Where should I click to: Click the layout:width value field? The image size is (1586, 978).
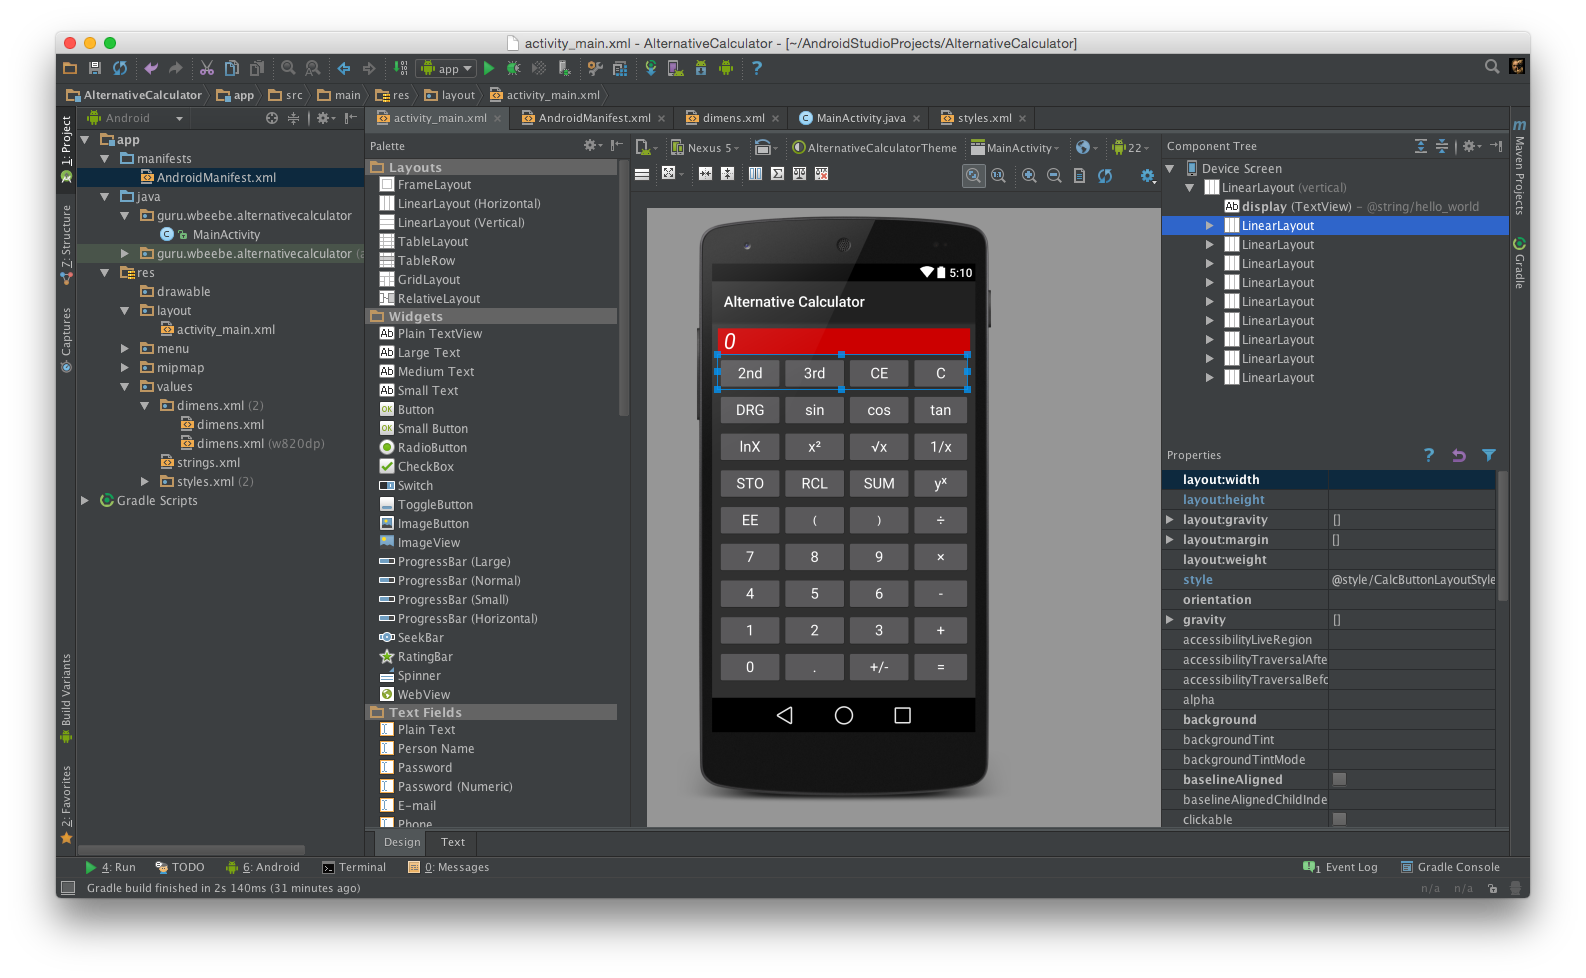coord(1412,479)
